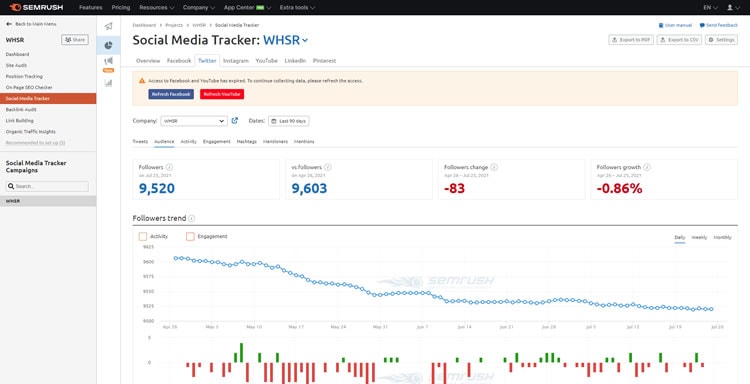Open the Hashtags sub-tab
This screenshot has width=750, height=384.
[x=247, y=142]
